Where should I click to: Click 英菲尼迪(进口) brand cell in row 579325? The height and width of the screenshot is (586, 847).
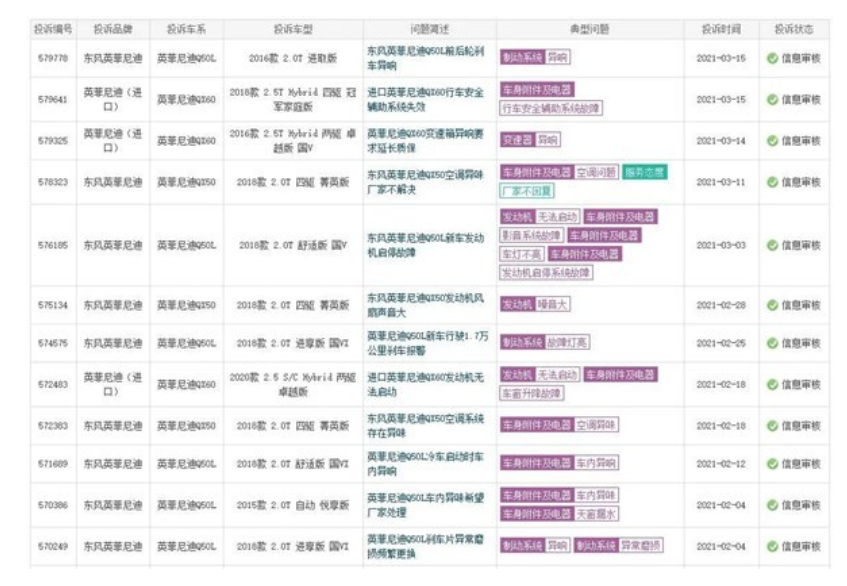tap(113, 140)
